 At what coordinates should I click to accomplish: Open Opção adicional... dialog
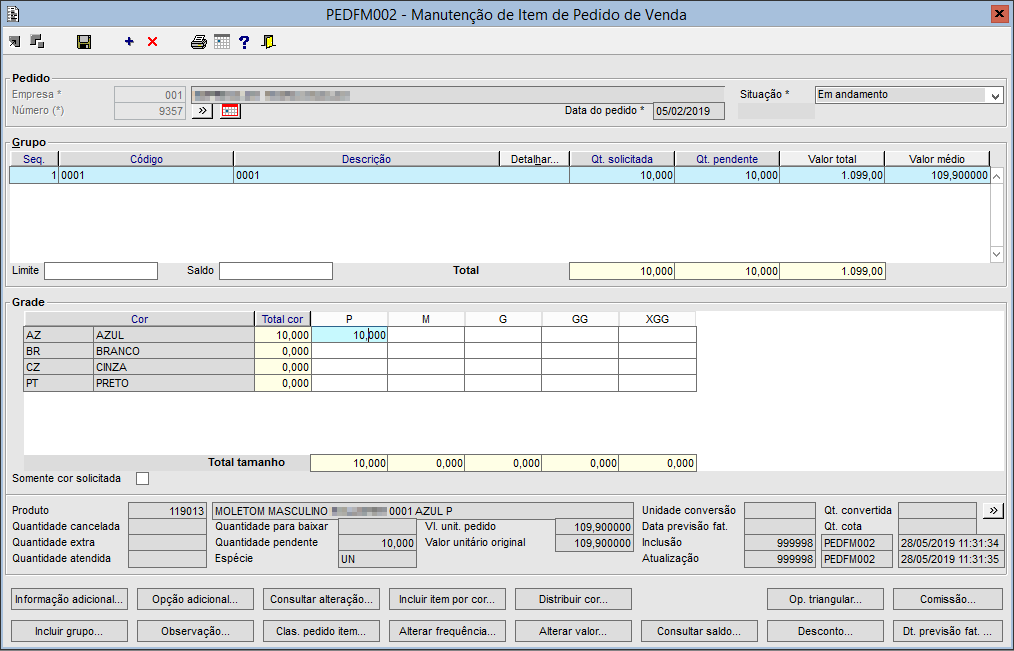coord(195,599)
